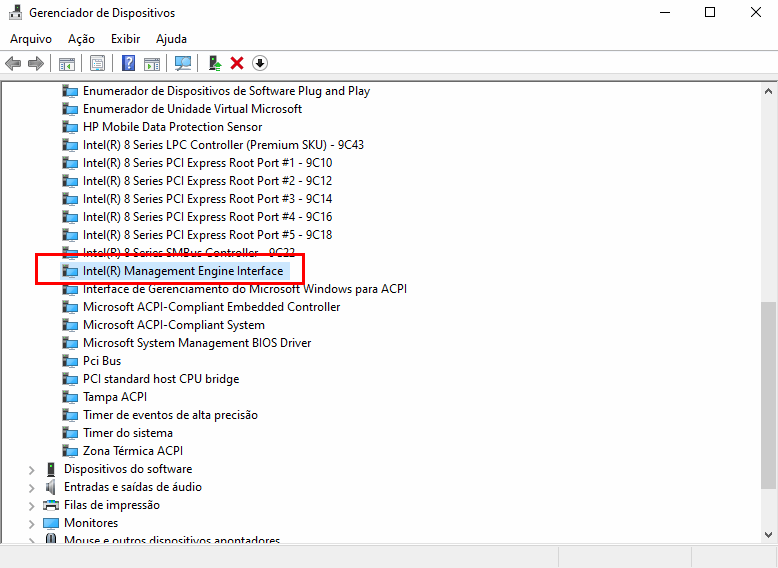Select PCI Express Root Port #4 - 9C16
778x568 pixels.
tap(207, 217)
